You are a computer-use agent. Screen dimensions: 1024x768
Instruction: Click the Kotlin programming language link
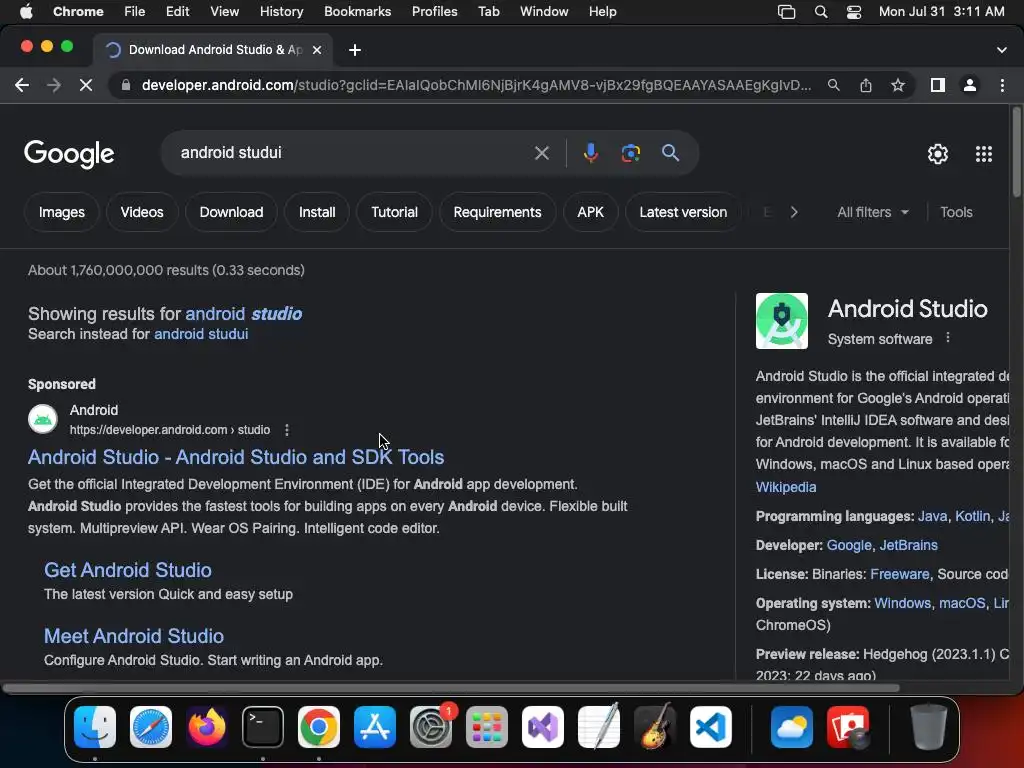972,517
